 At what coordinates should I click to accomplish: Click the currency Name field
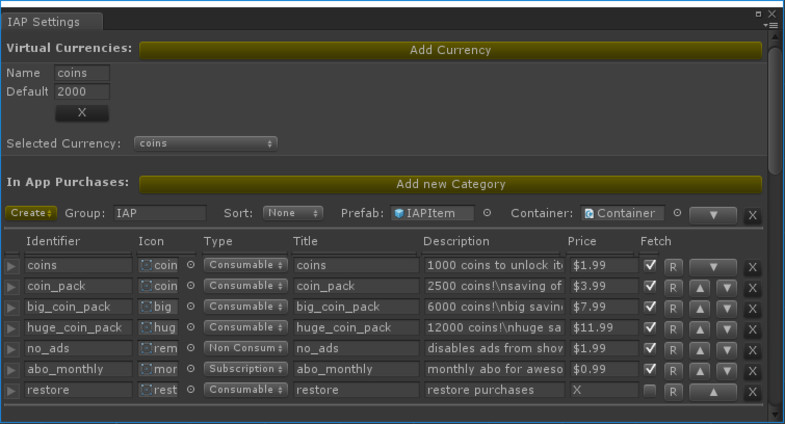82,73
